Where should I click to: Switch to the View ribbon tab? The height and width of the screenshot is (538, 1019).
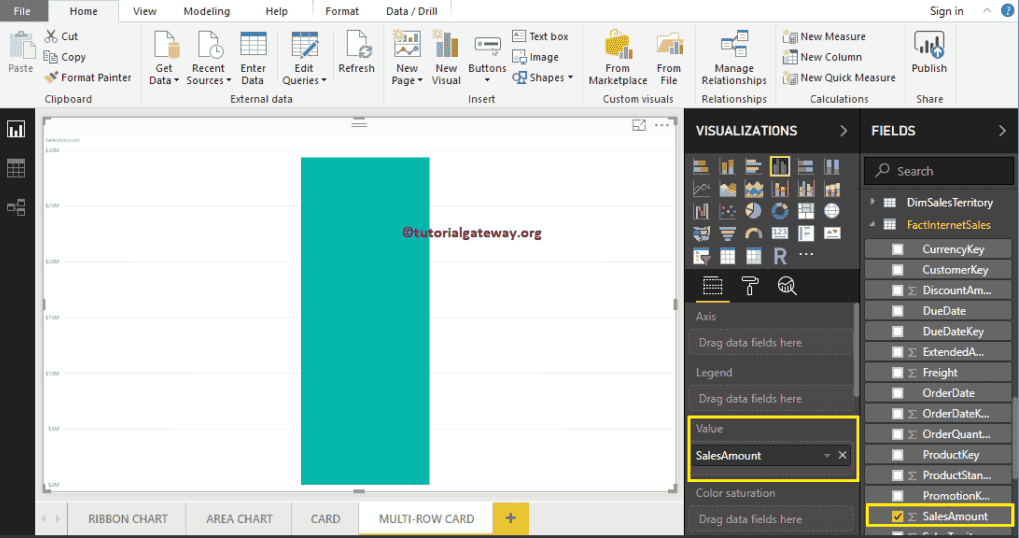(x=144, y=11)
